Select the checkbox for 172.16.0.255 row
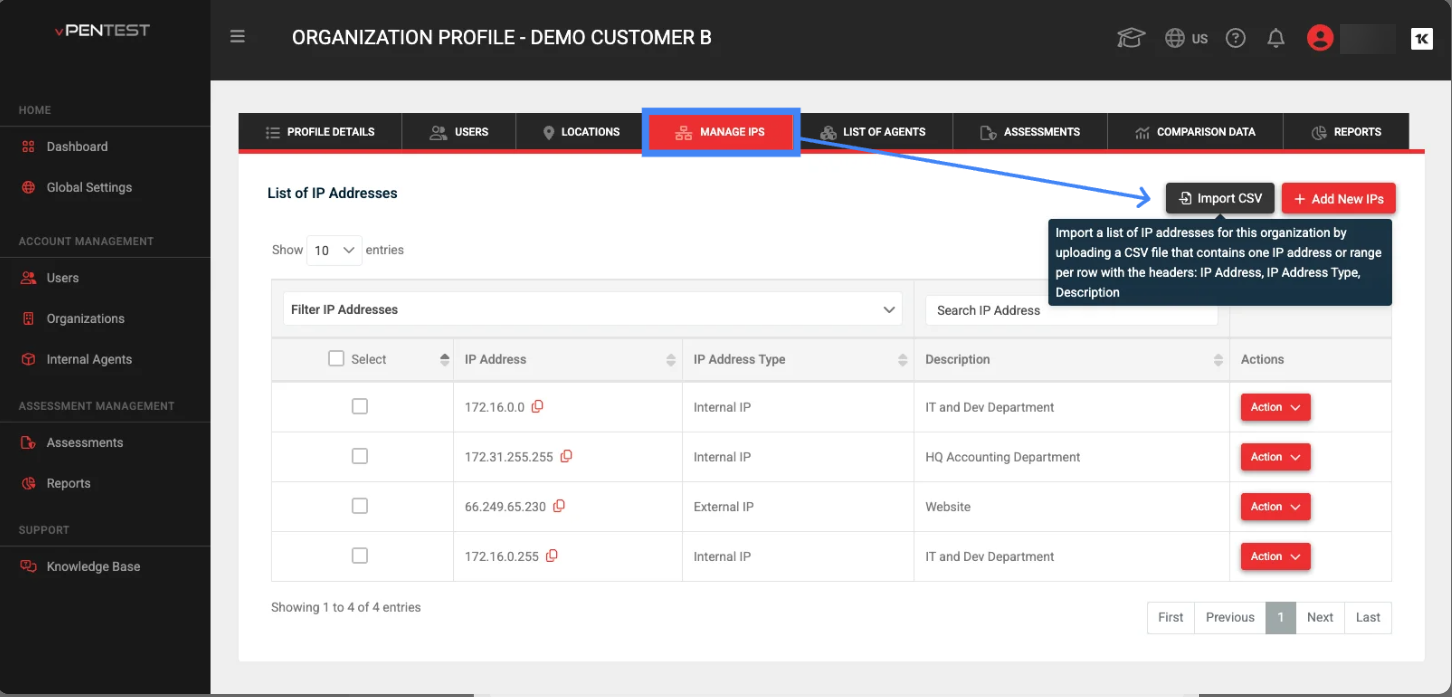This screenshot has height=697, width=1452. click(360, 556)
